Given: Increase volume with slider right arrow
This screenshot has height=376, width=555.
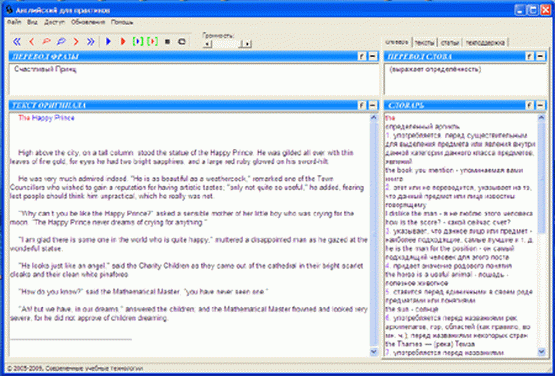Looking at the screenshot, I should [247, 44].
